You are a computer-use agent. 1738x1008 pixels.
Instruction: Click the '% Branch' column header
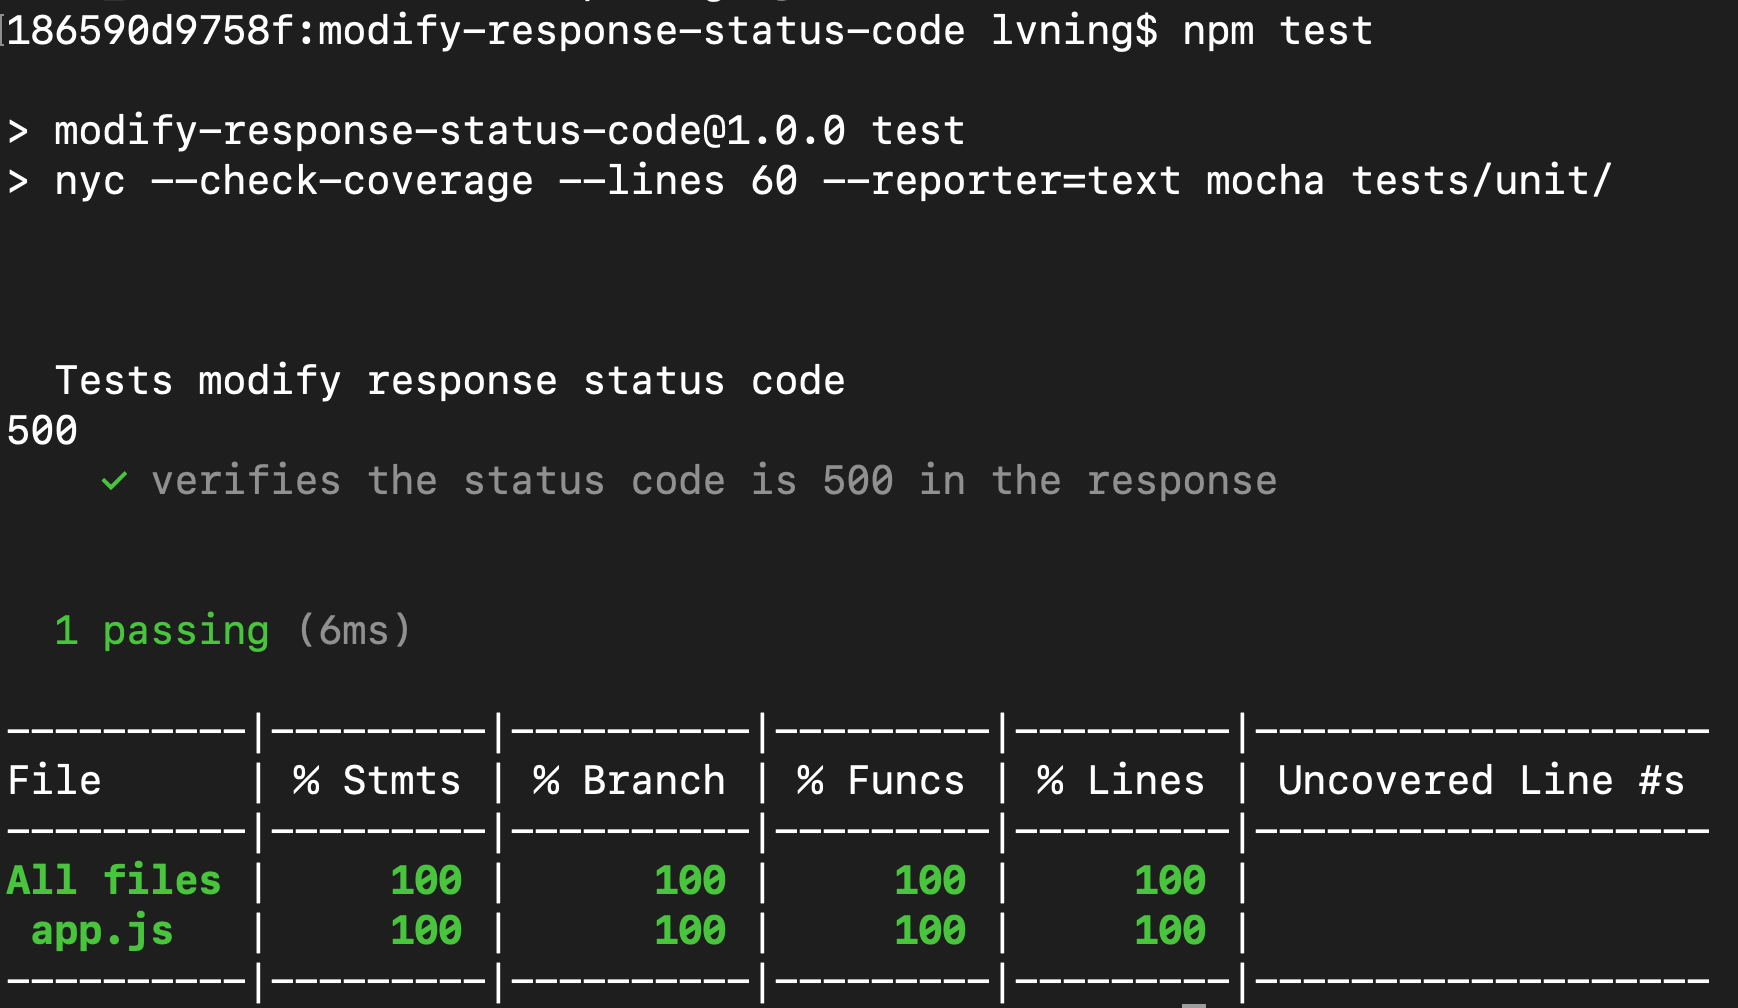(629, 781)
